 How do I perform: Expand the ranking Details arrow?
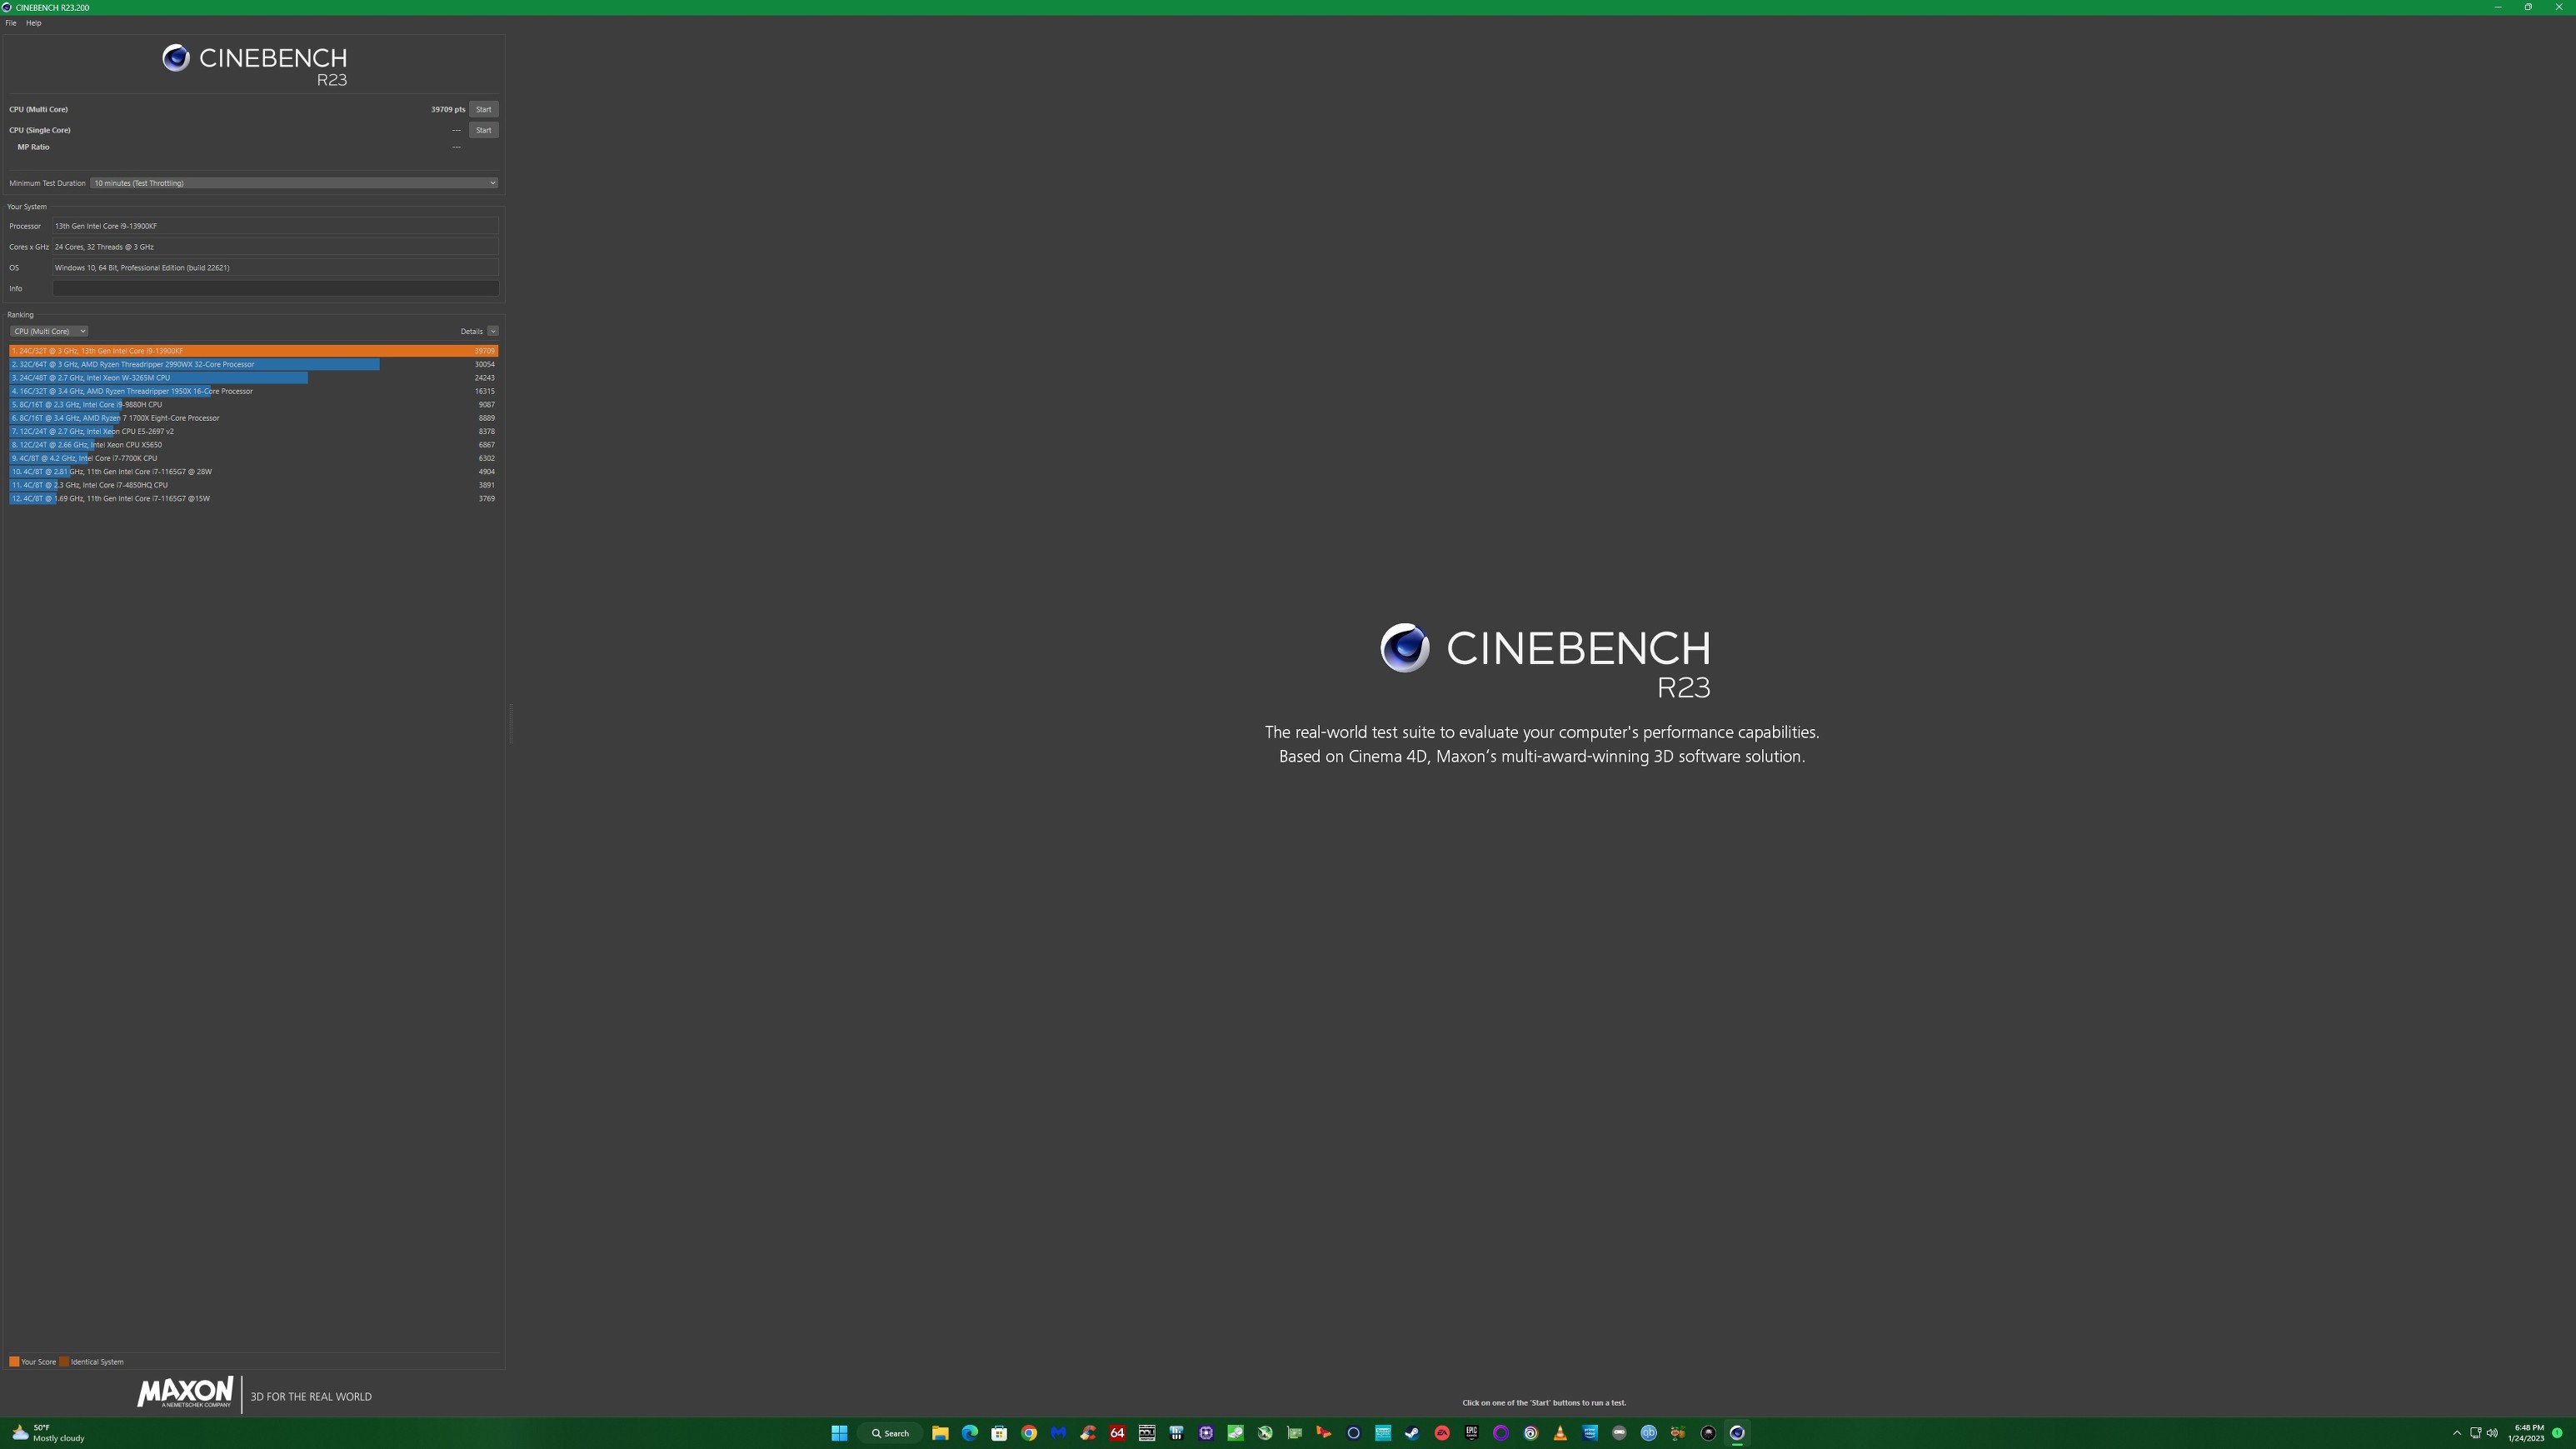(x=493, y=331)
